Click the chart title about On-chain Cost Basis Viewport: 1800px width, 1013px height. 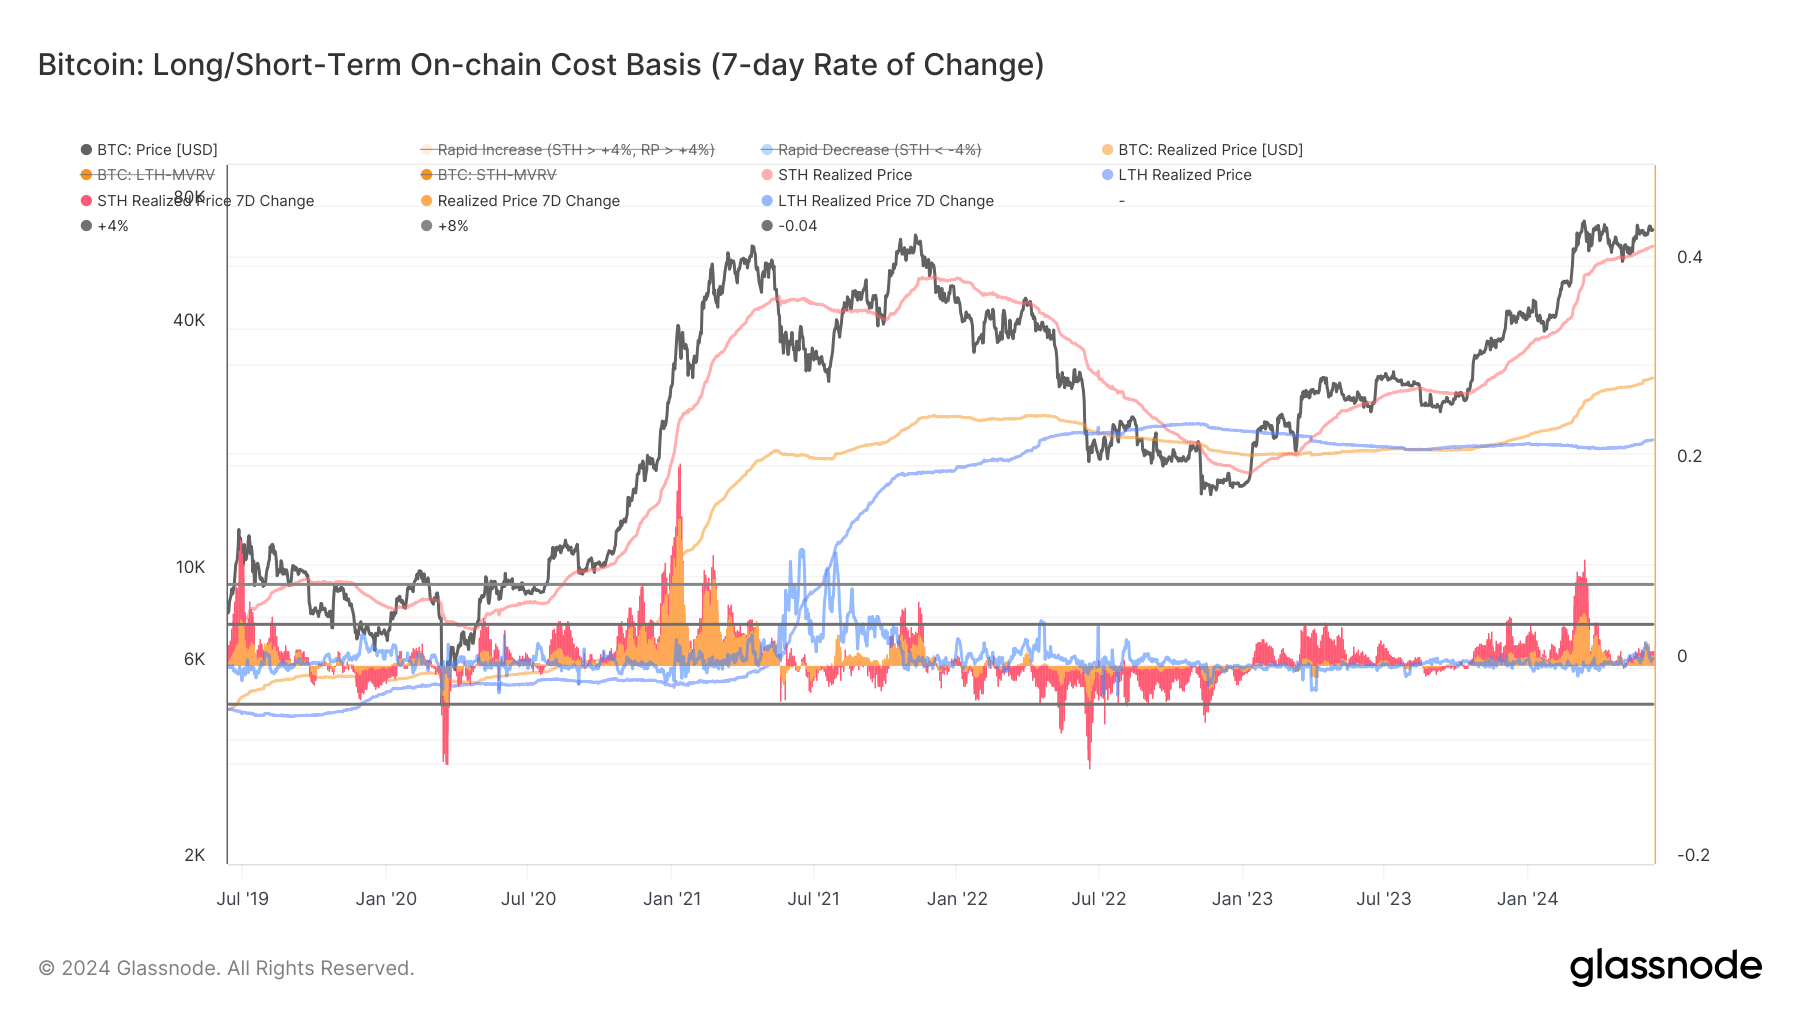541,65
